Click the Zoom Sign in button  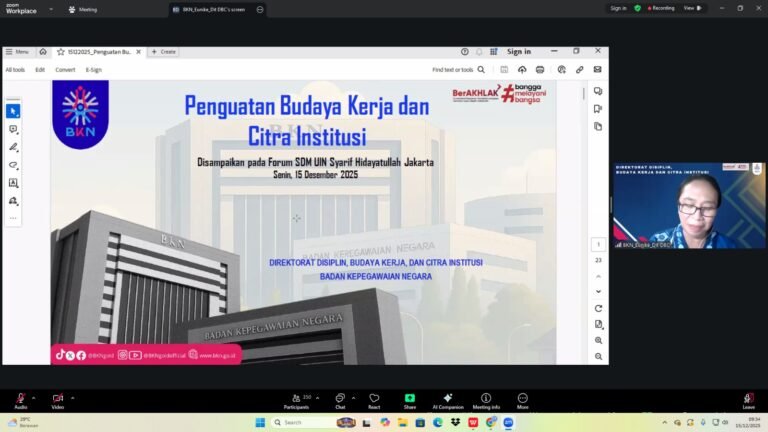tap(618, 8)
